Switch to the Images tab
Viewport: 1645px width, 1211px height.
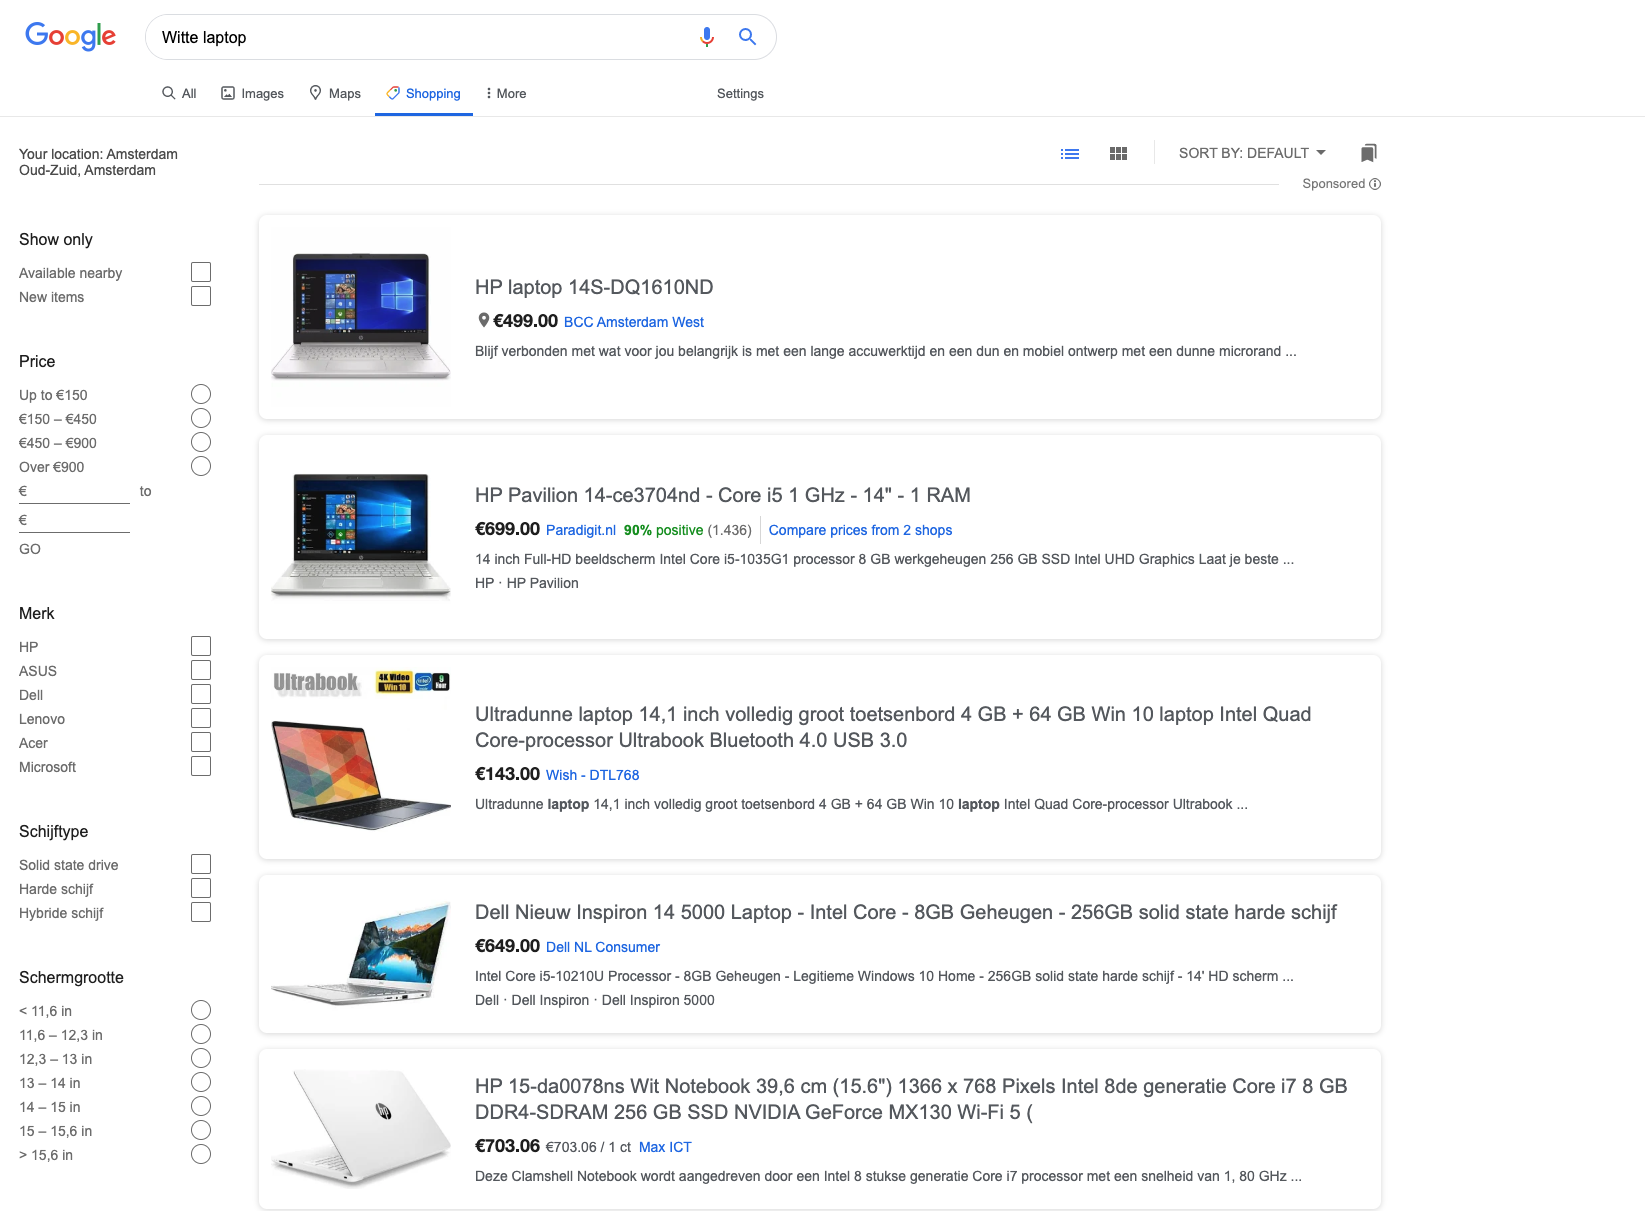pyautogui.click(x=252, y=93)
